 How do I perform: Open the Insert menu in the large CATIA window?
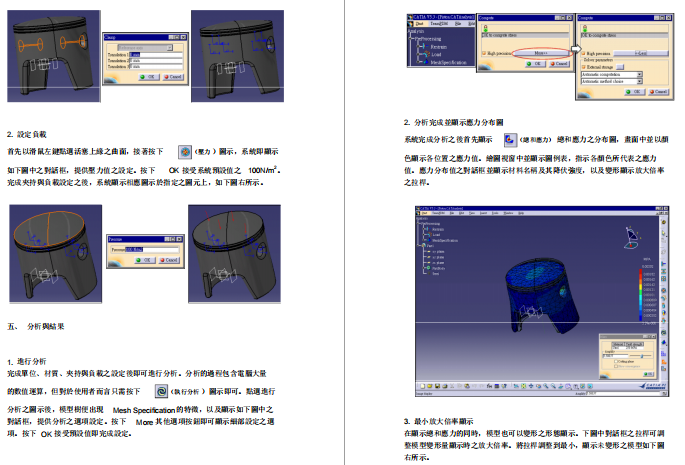pyautogui.click(x=484, y=213)
